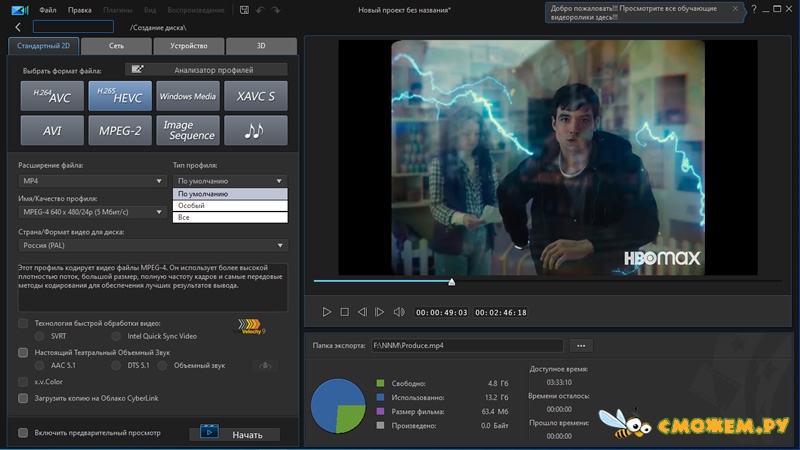
Task: Choose Особый profile type option
Action: pyautogui.click(x=230, y=206)
